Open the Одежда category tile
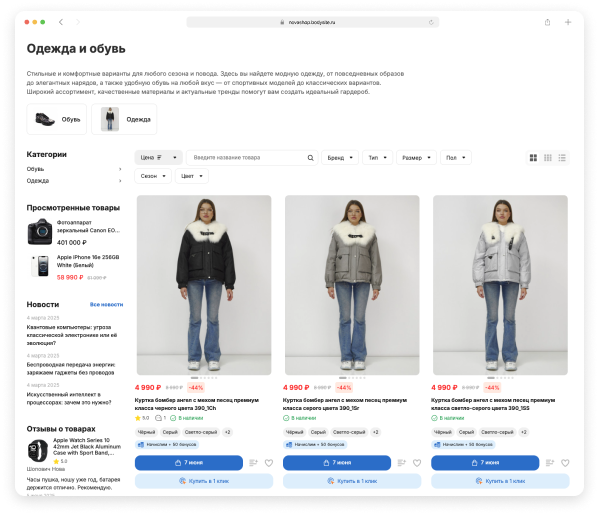599x515 pixels. coord(124,119)
